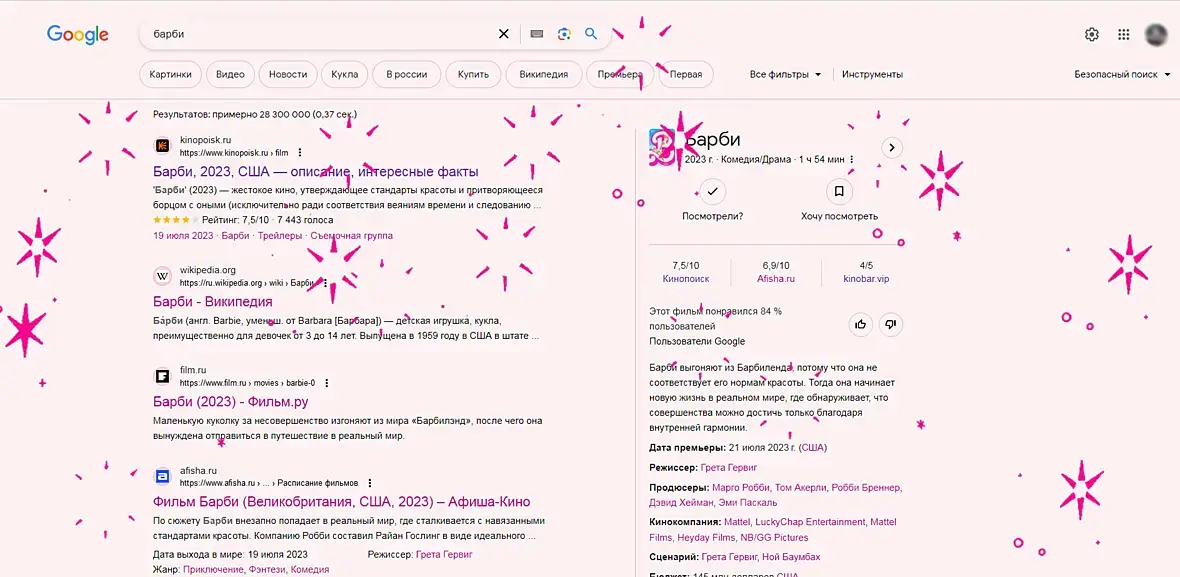The width and height of the screenshot is (1180, 577).
Task: Open the Трейлеры sitelink under Kinopoisk
Action: [x=280, y=235]
